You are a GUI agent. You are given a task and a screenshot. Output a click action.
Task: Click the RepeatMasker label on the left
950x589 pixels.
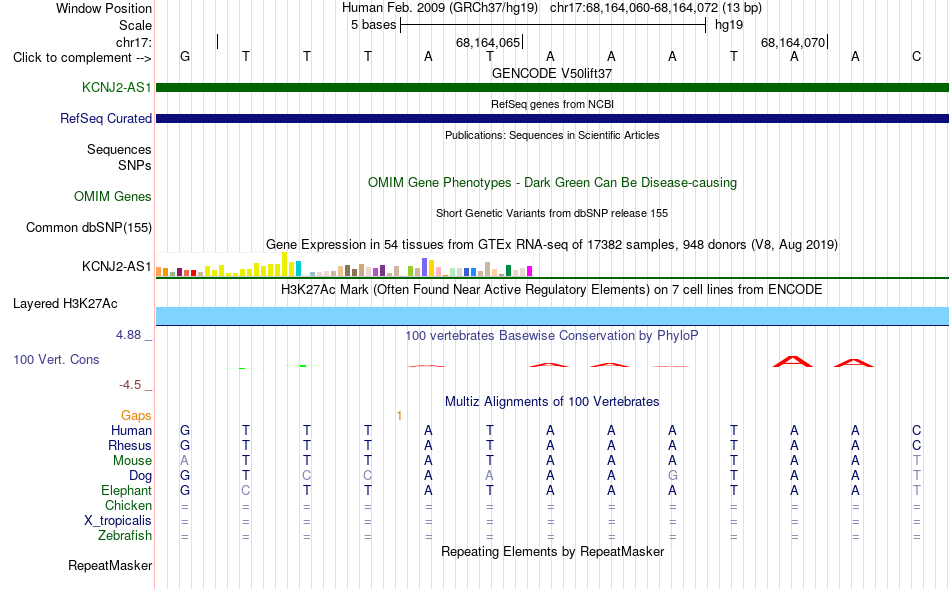pos(110,565)
